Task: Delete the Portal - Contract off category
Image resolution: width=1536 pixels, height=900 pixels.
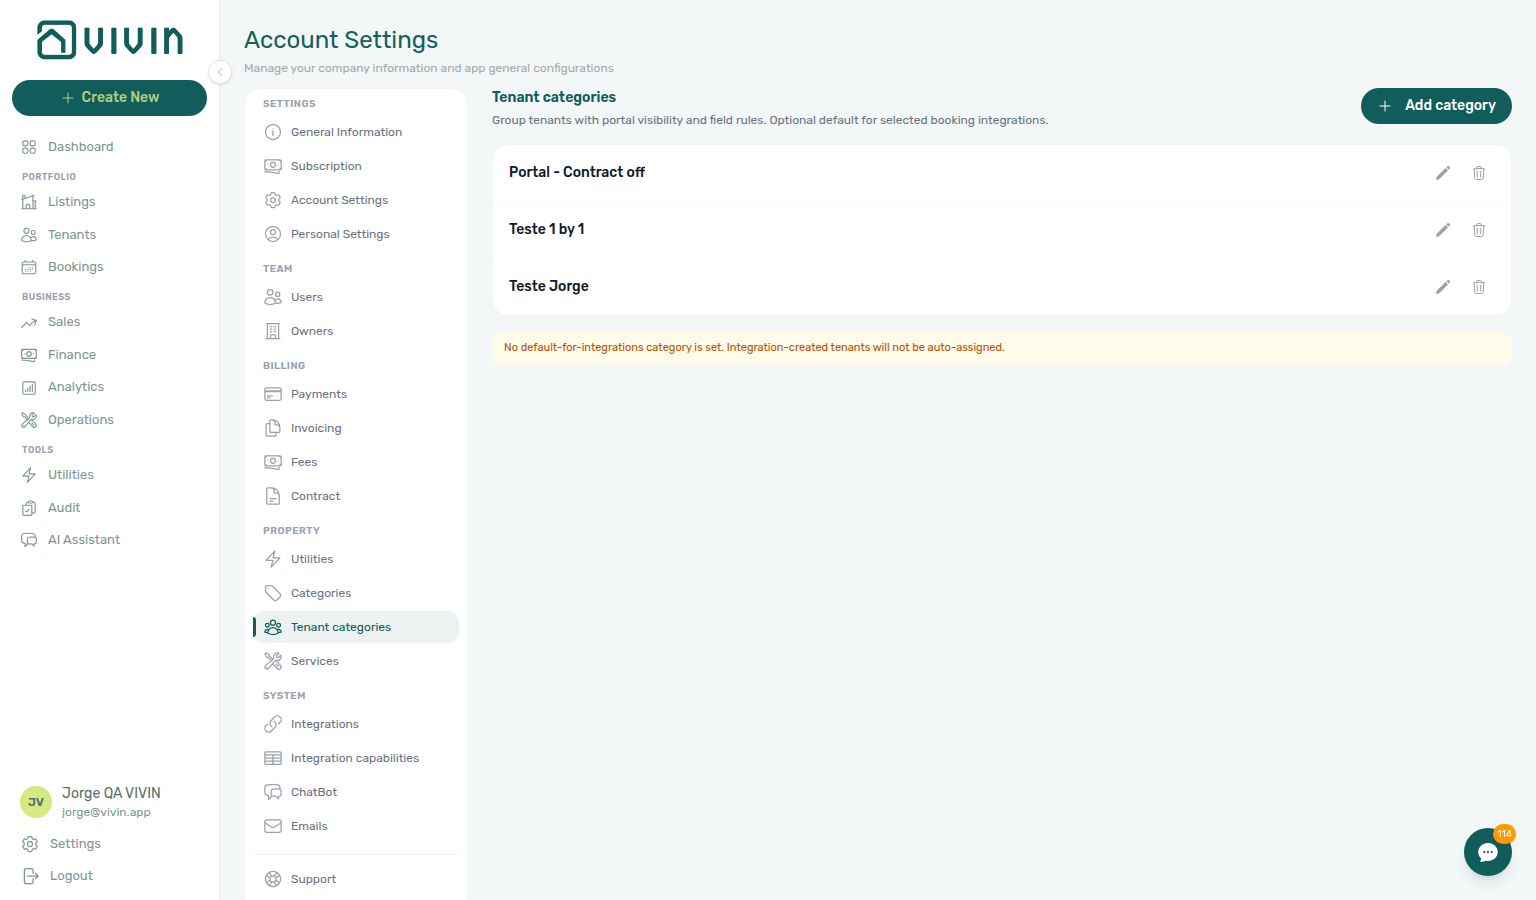Action: point(1479,173)
